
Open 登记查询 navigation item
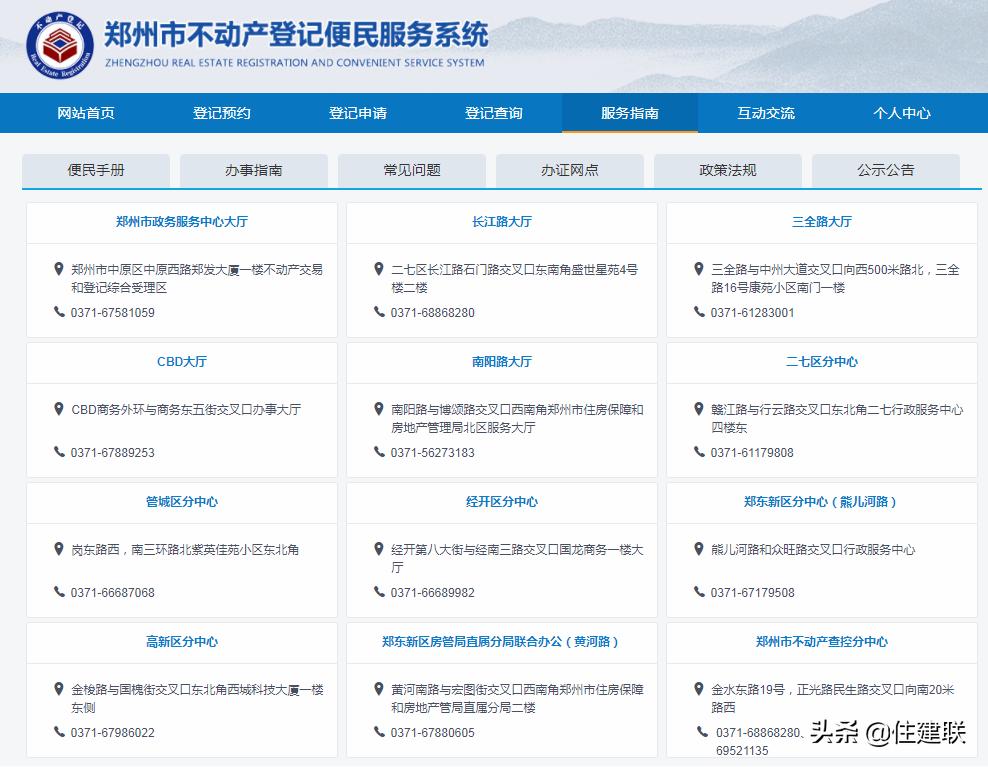click(494, 113)
